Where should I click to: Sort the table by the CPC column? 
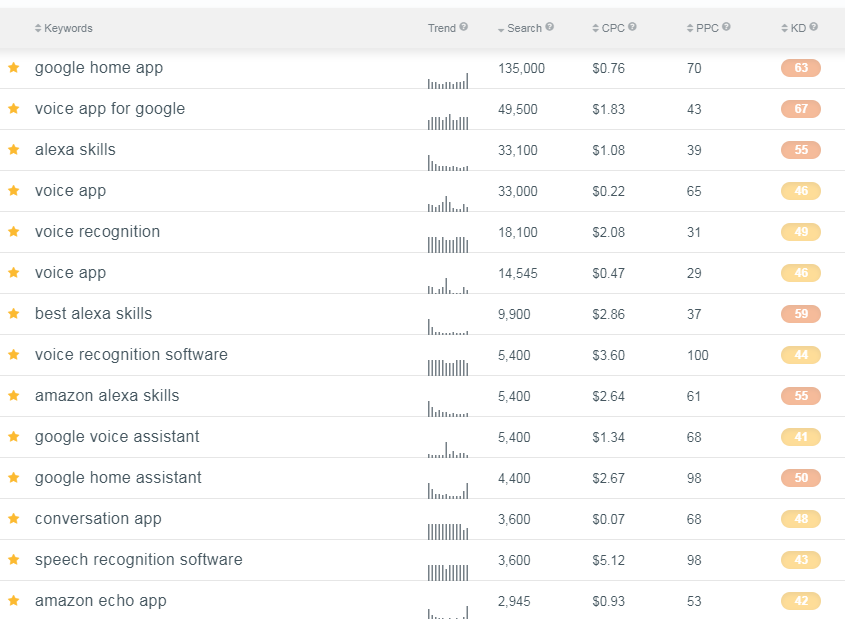(x=608, y=28)
